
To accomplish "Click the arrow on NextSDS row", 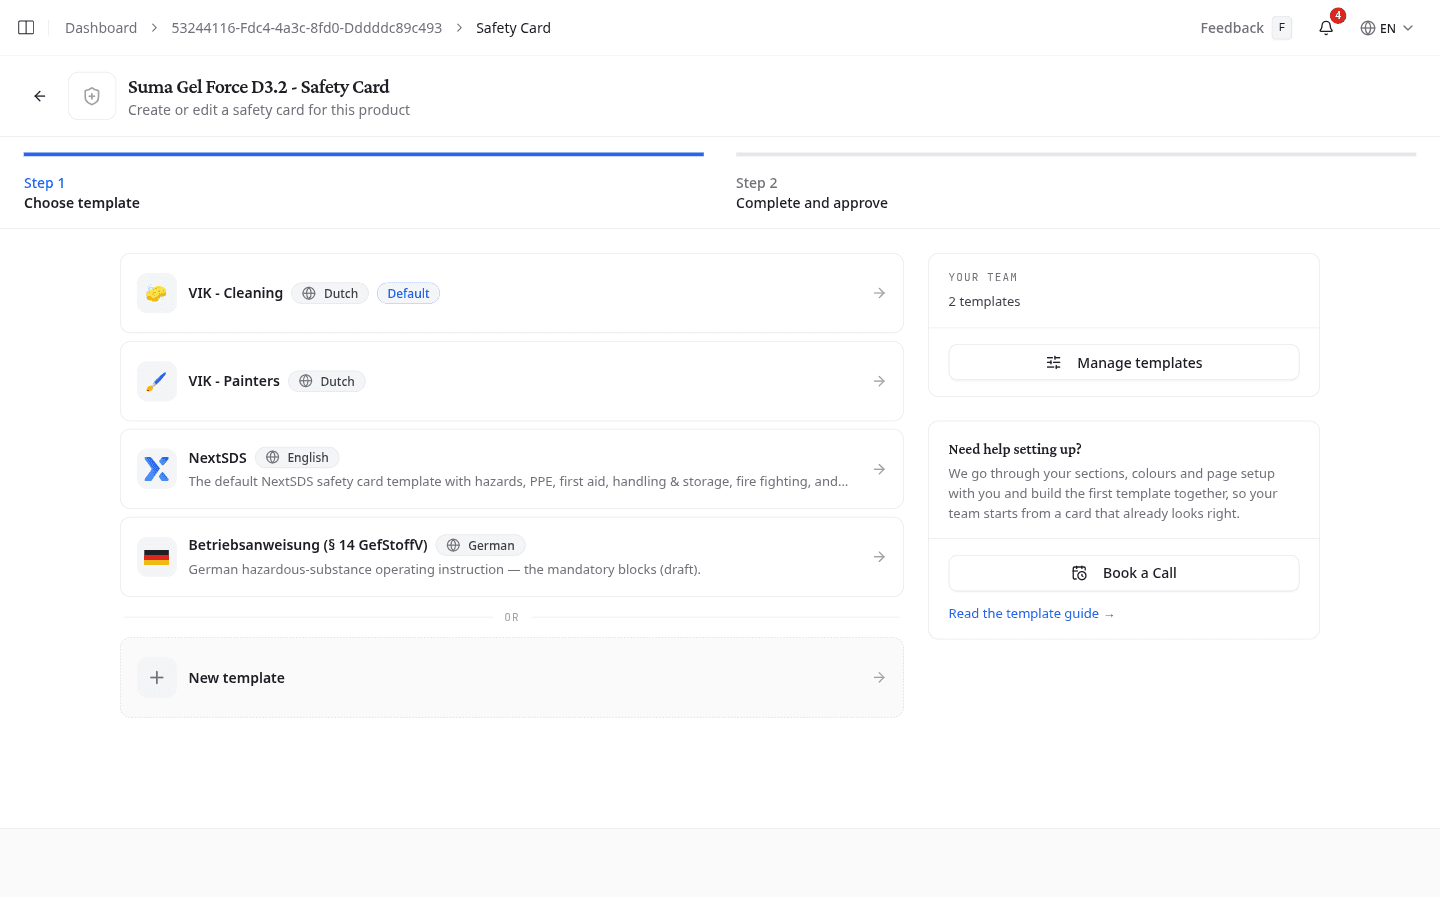I will (x=879, y=469).
